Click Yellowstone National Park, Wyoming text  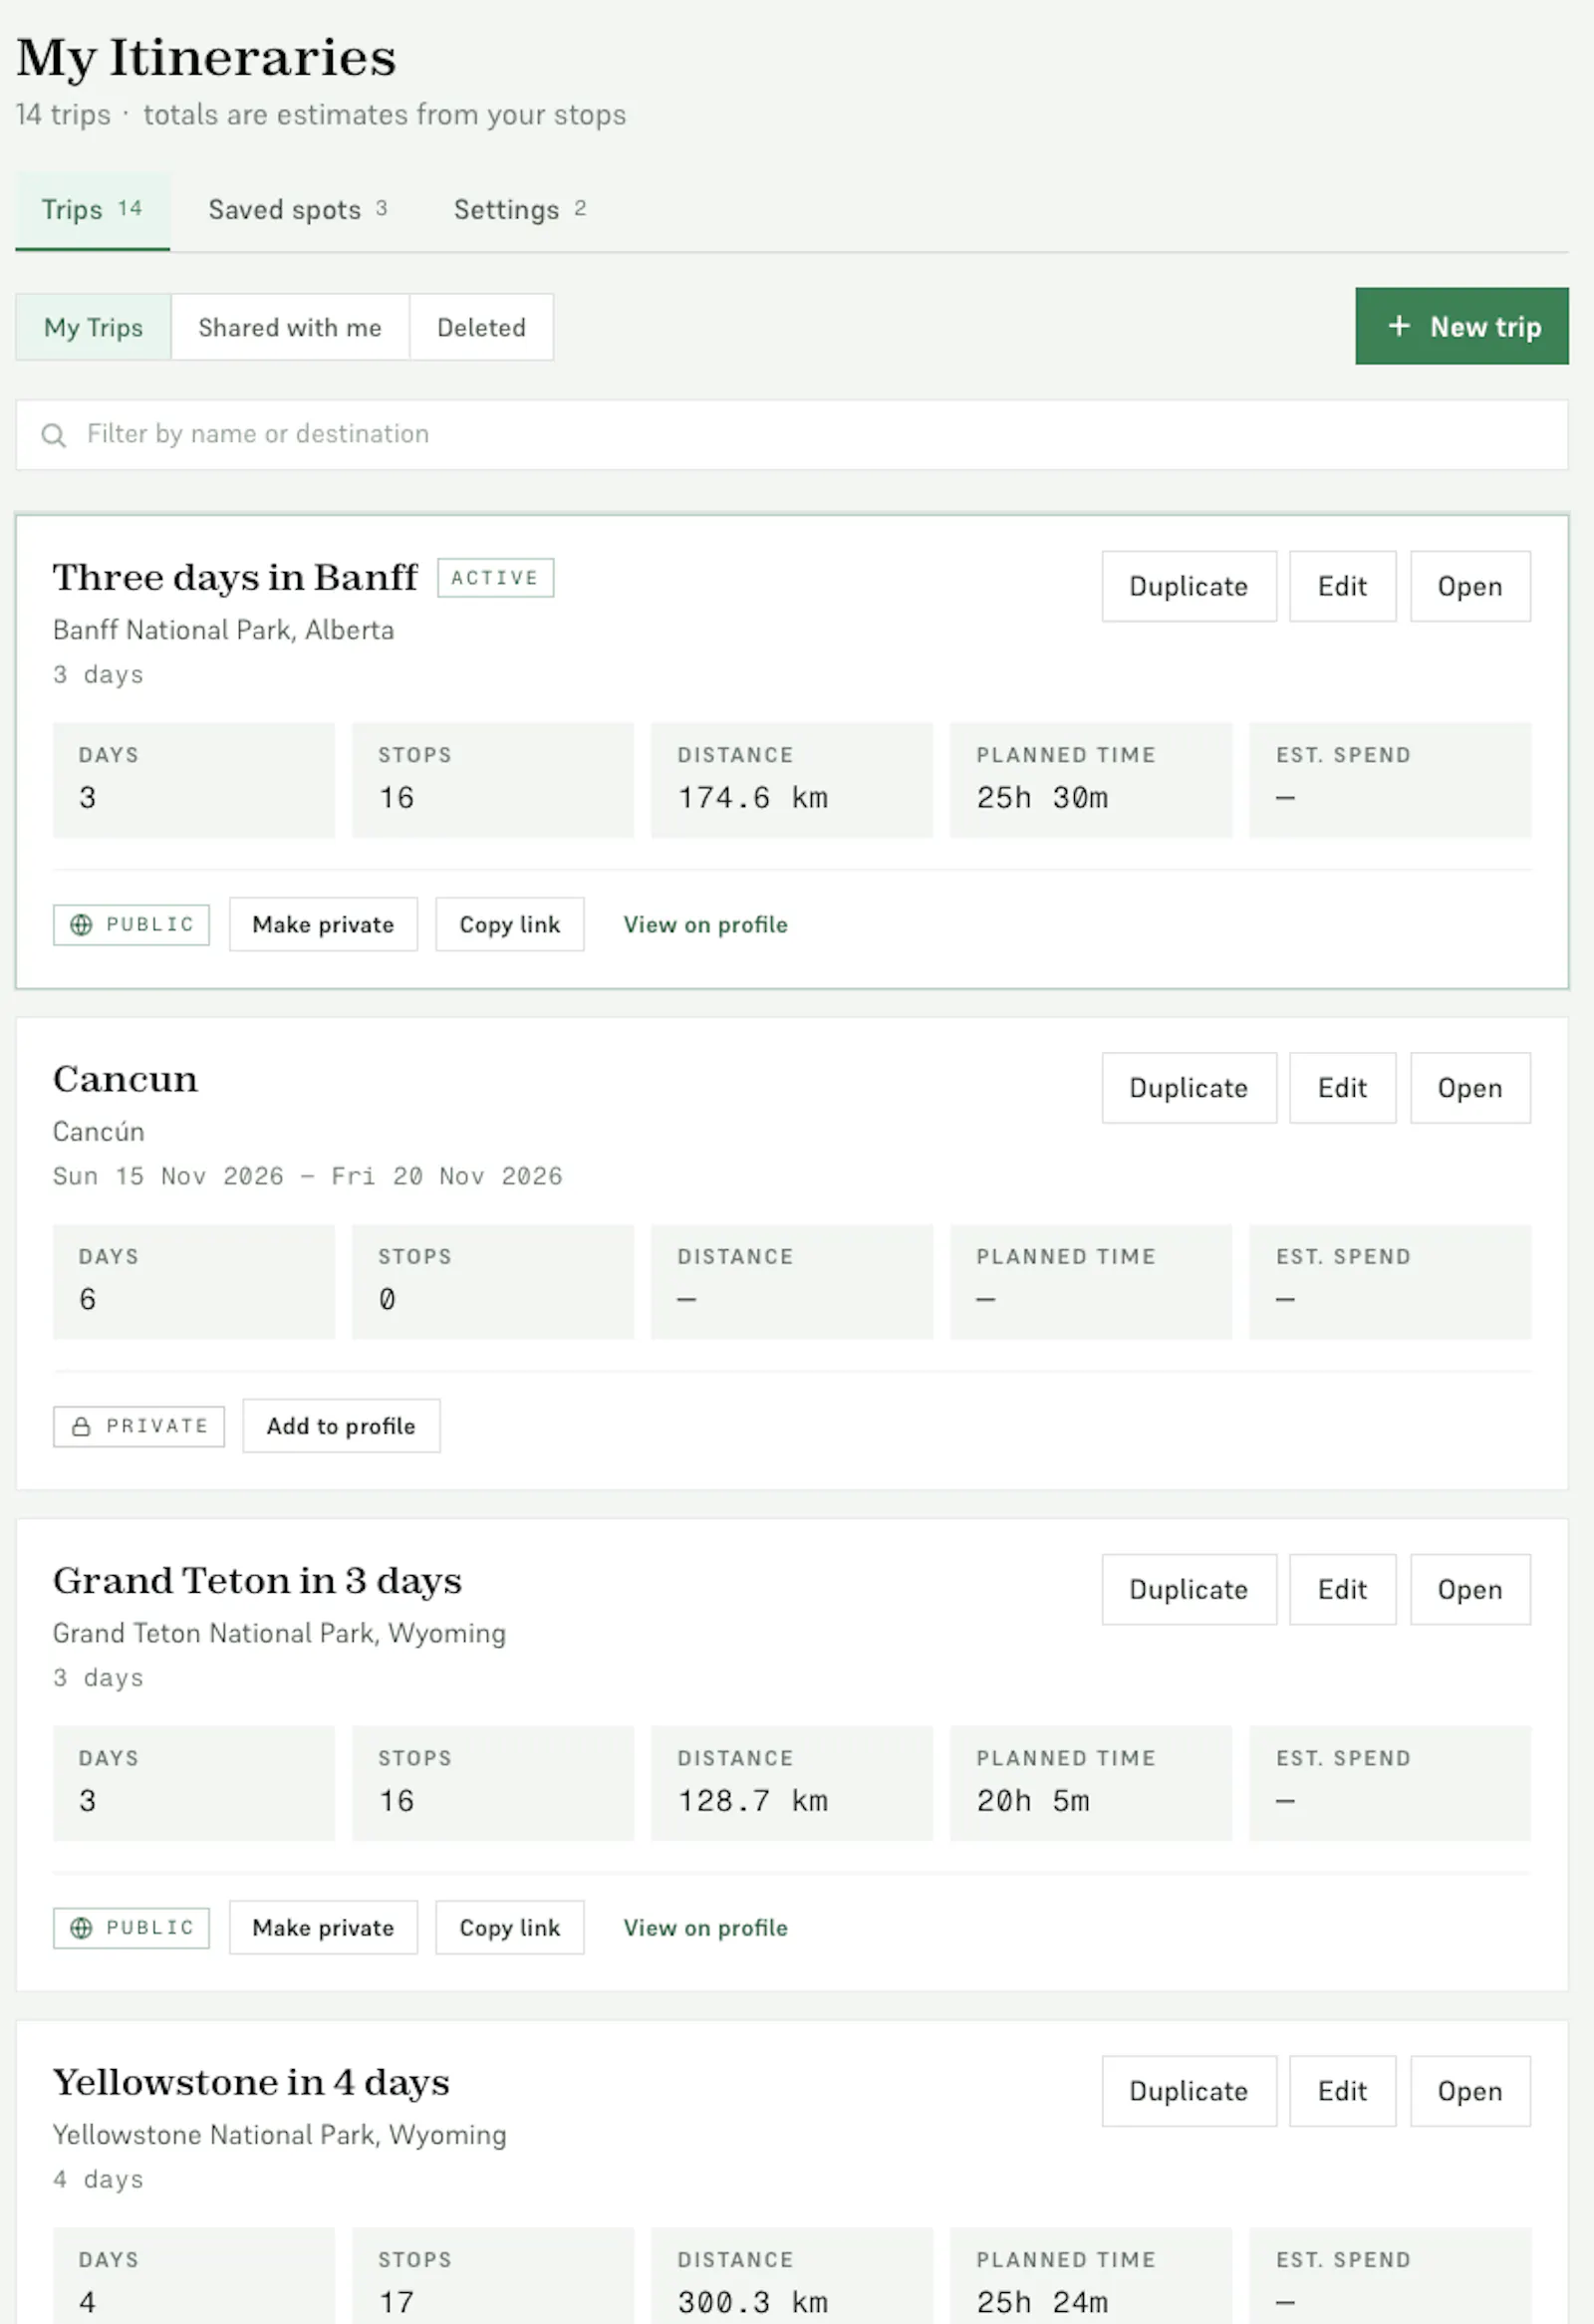(279, 2136)
